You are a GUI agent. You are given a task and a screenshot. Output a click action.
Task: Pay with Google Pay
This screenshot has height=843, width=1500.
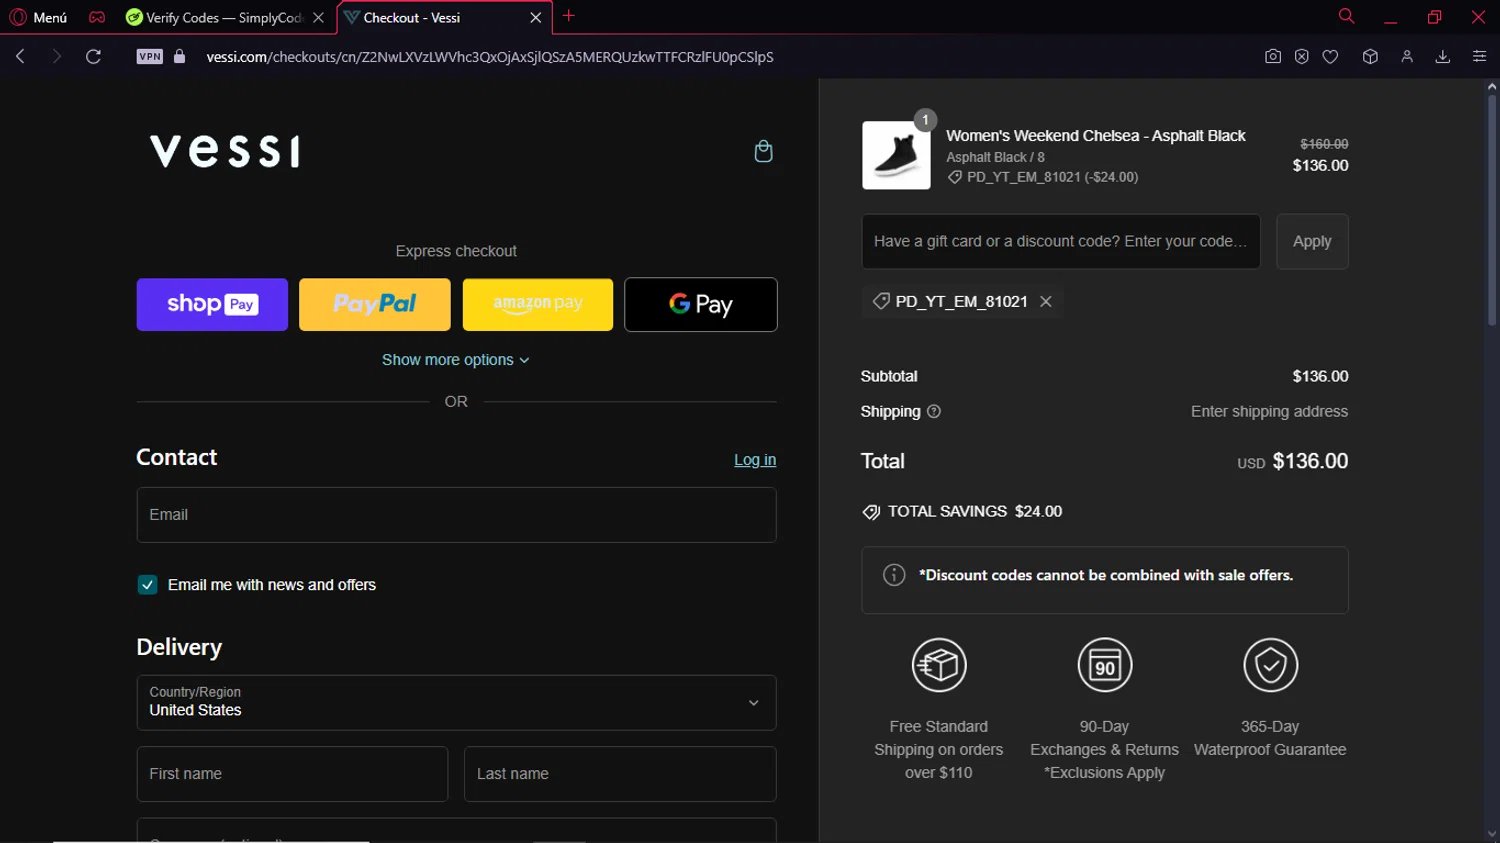click(701, 304)
